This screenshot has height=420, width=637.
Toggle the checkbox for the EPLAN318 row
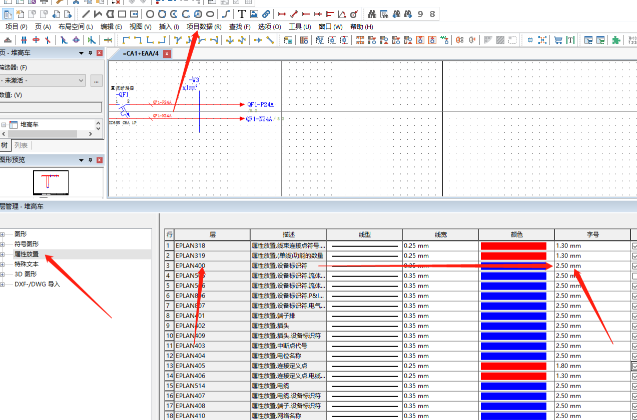coord(633,245)
